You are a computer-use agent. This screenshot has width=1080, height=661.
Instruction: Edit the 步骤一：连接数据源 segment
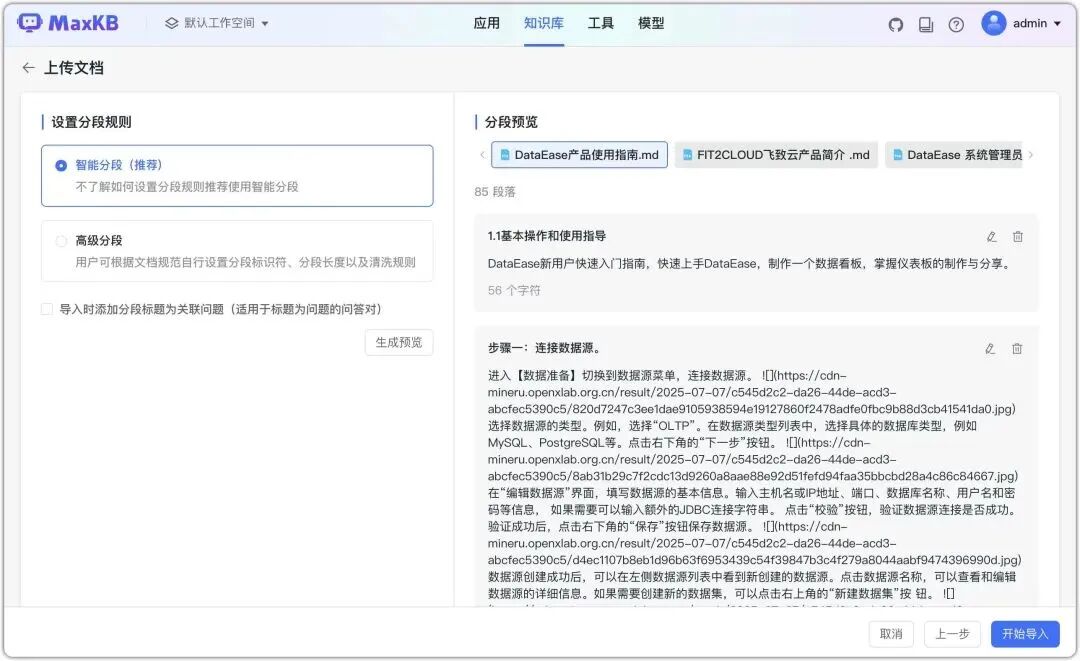990,349
